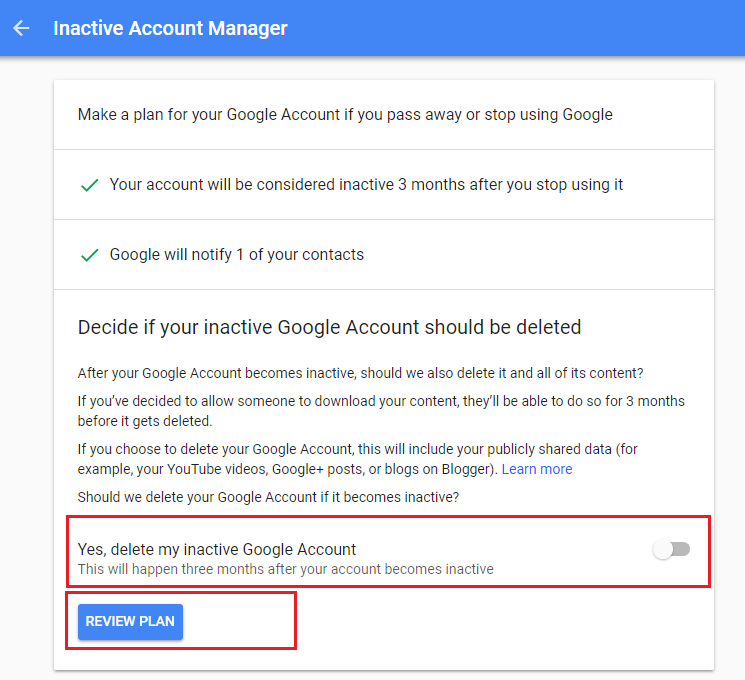Select the account inactive after 3 months row

click(384, 185)
